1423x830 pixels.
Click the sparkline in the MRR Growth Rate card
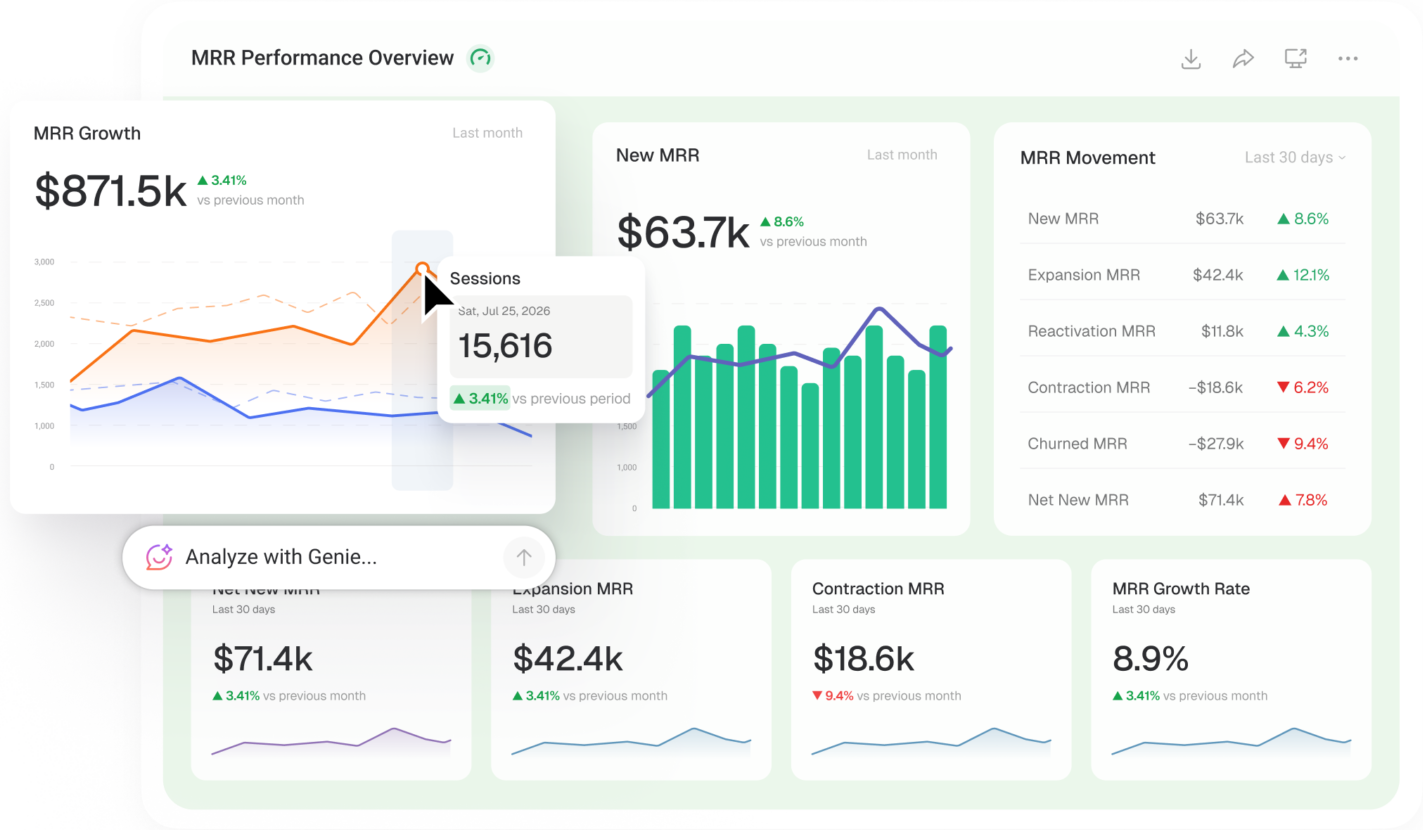click(x=1232, y=742)
